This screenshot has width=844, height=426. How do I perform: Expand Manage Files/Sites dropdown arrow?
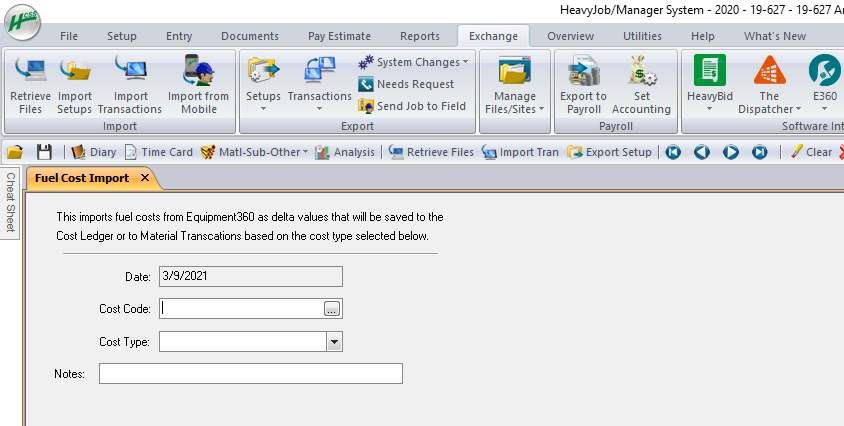pos(541,109)
